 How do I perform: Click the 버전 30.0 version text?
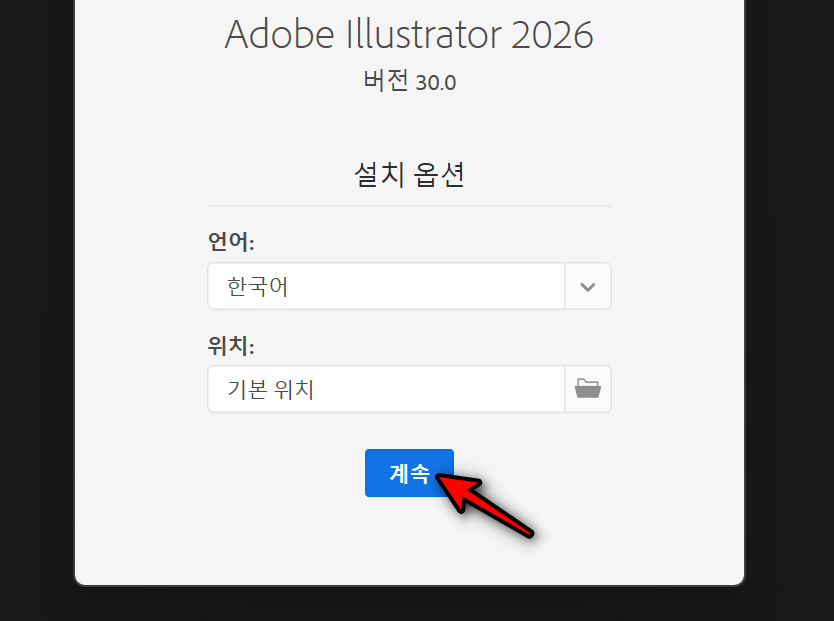tap(410, 82)
